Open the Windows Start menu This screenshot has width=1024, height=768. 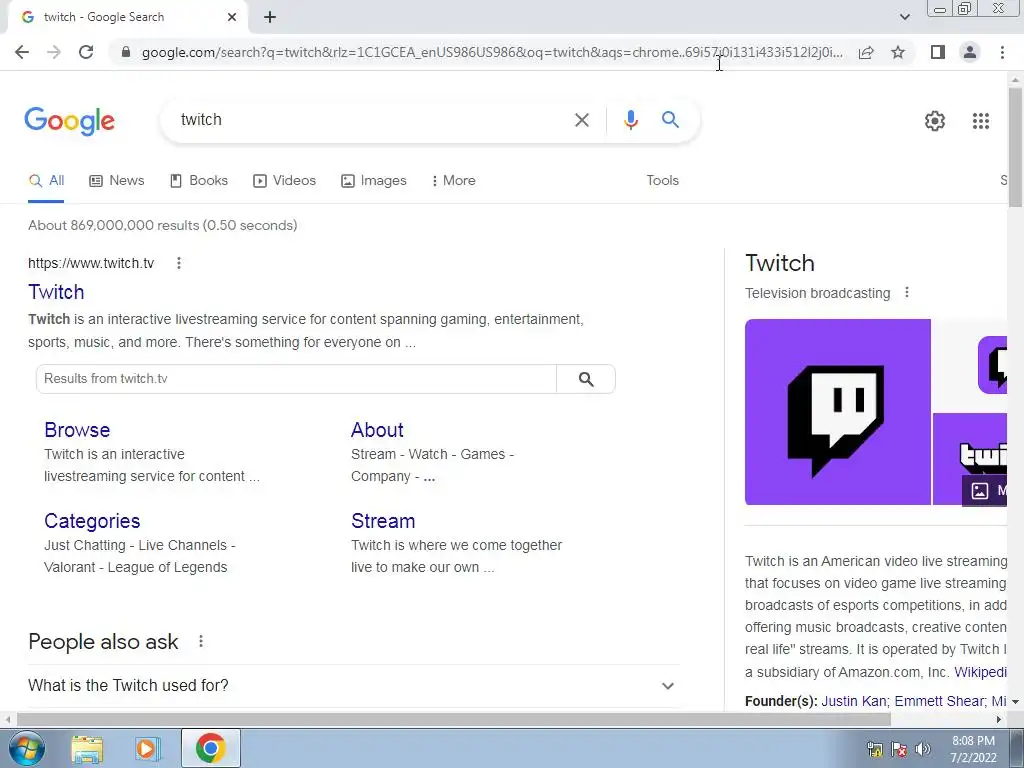click(x=27, y=748)
